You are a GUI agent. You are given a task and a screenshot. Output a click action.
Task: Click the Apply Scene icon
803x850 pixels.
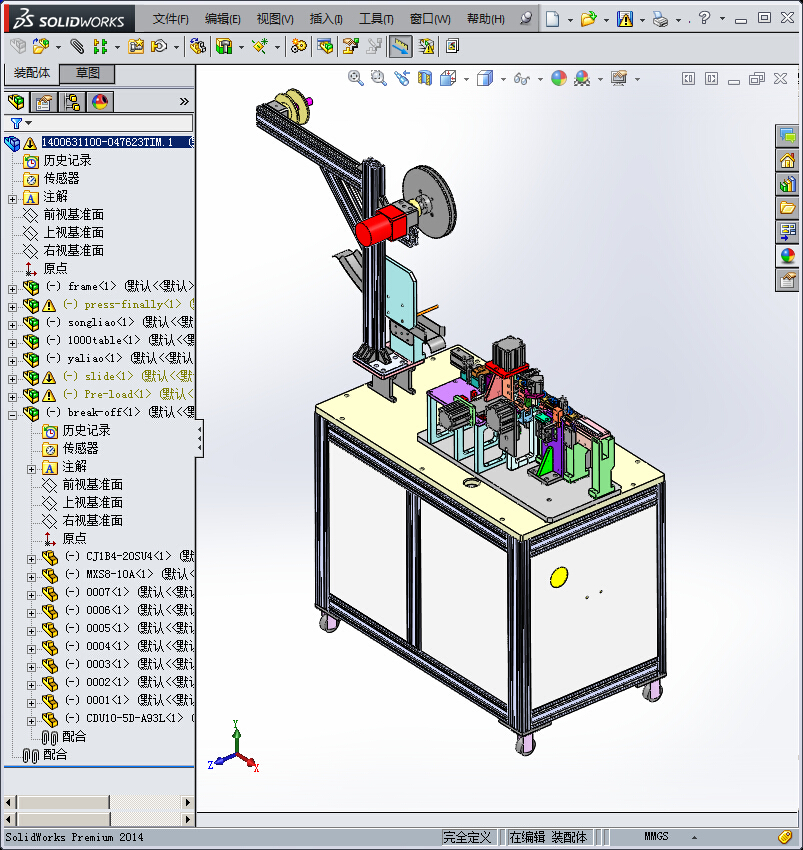click(582, 79)
